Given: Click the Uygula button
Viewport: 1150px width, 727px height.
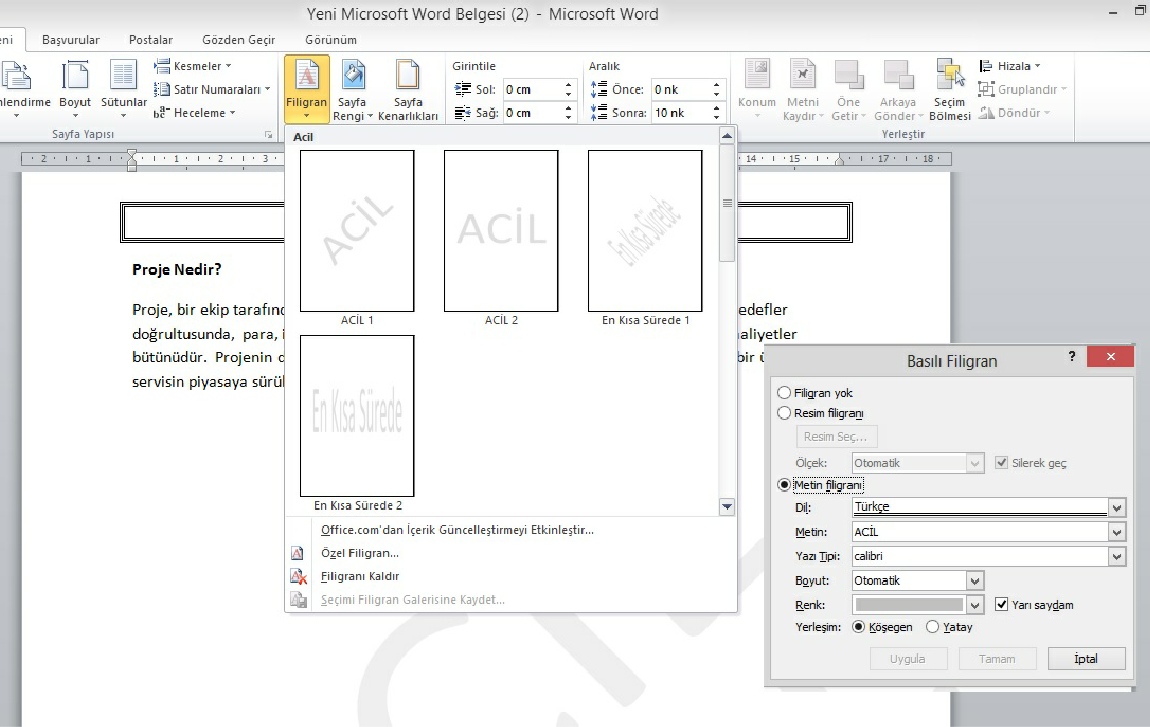Looking at the screenshot, I should point(908,659).
